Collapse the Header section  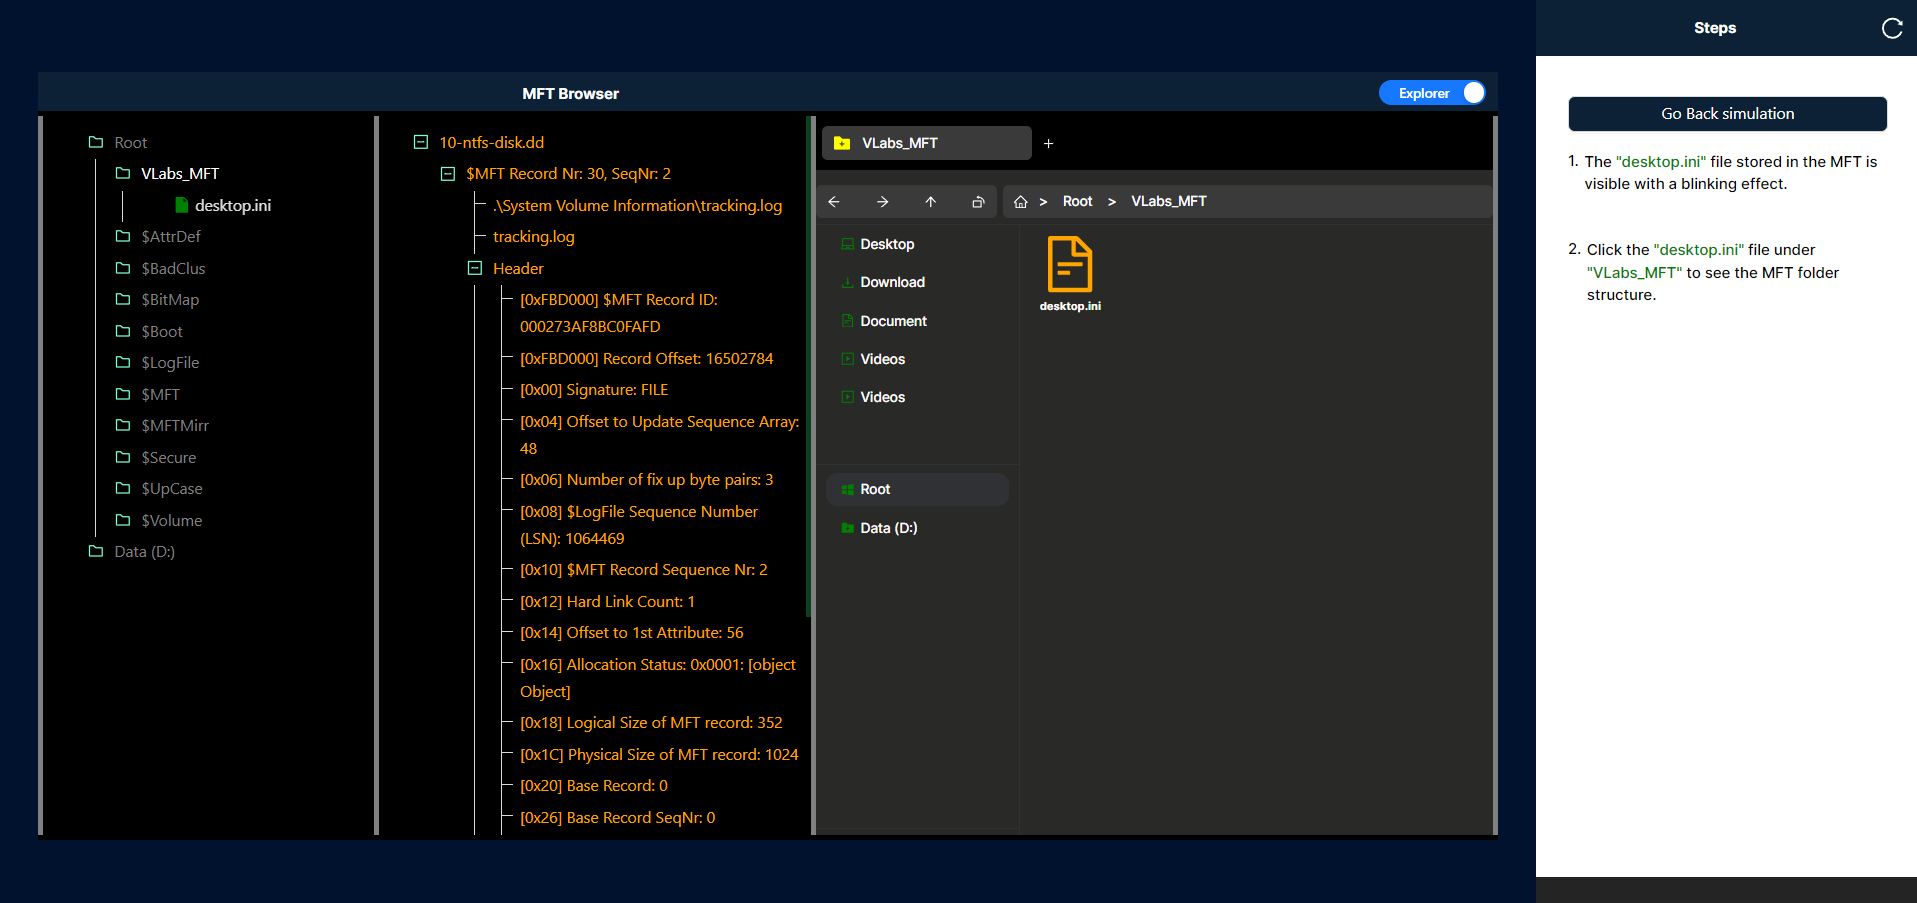[x=475, y=268]
